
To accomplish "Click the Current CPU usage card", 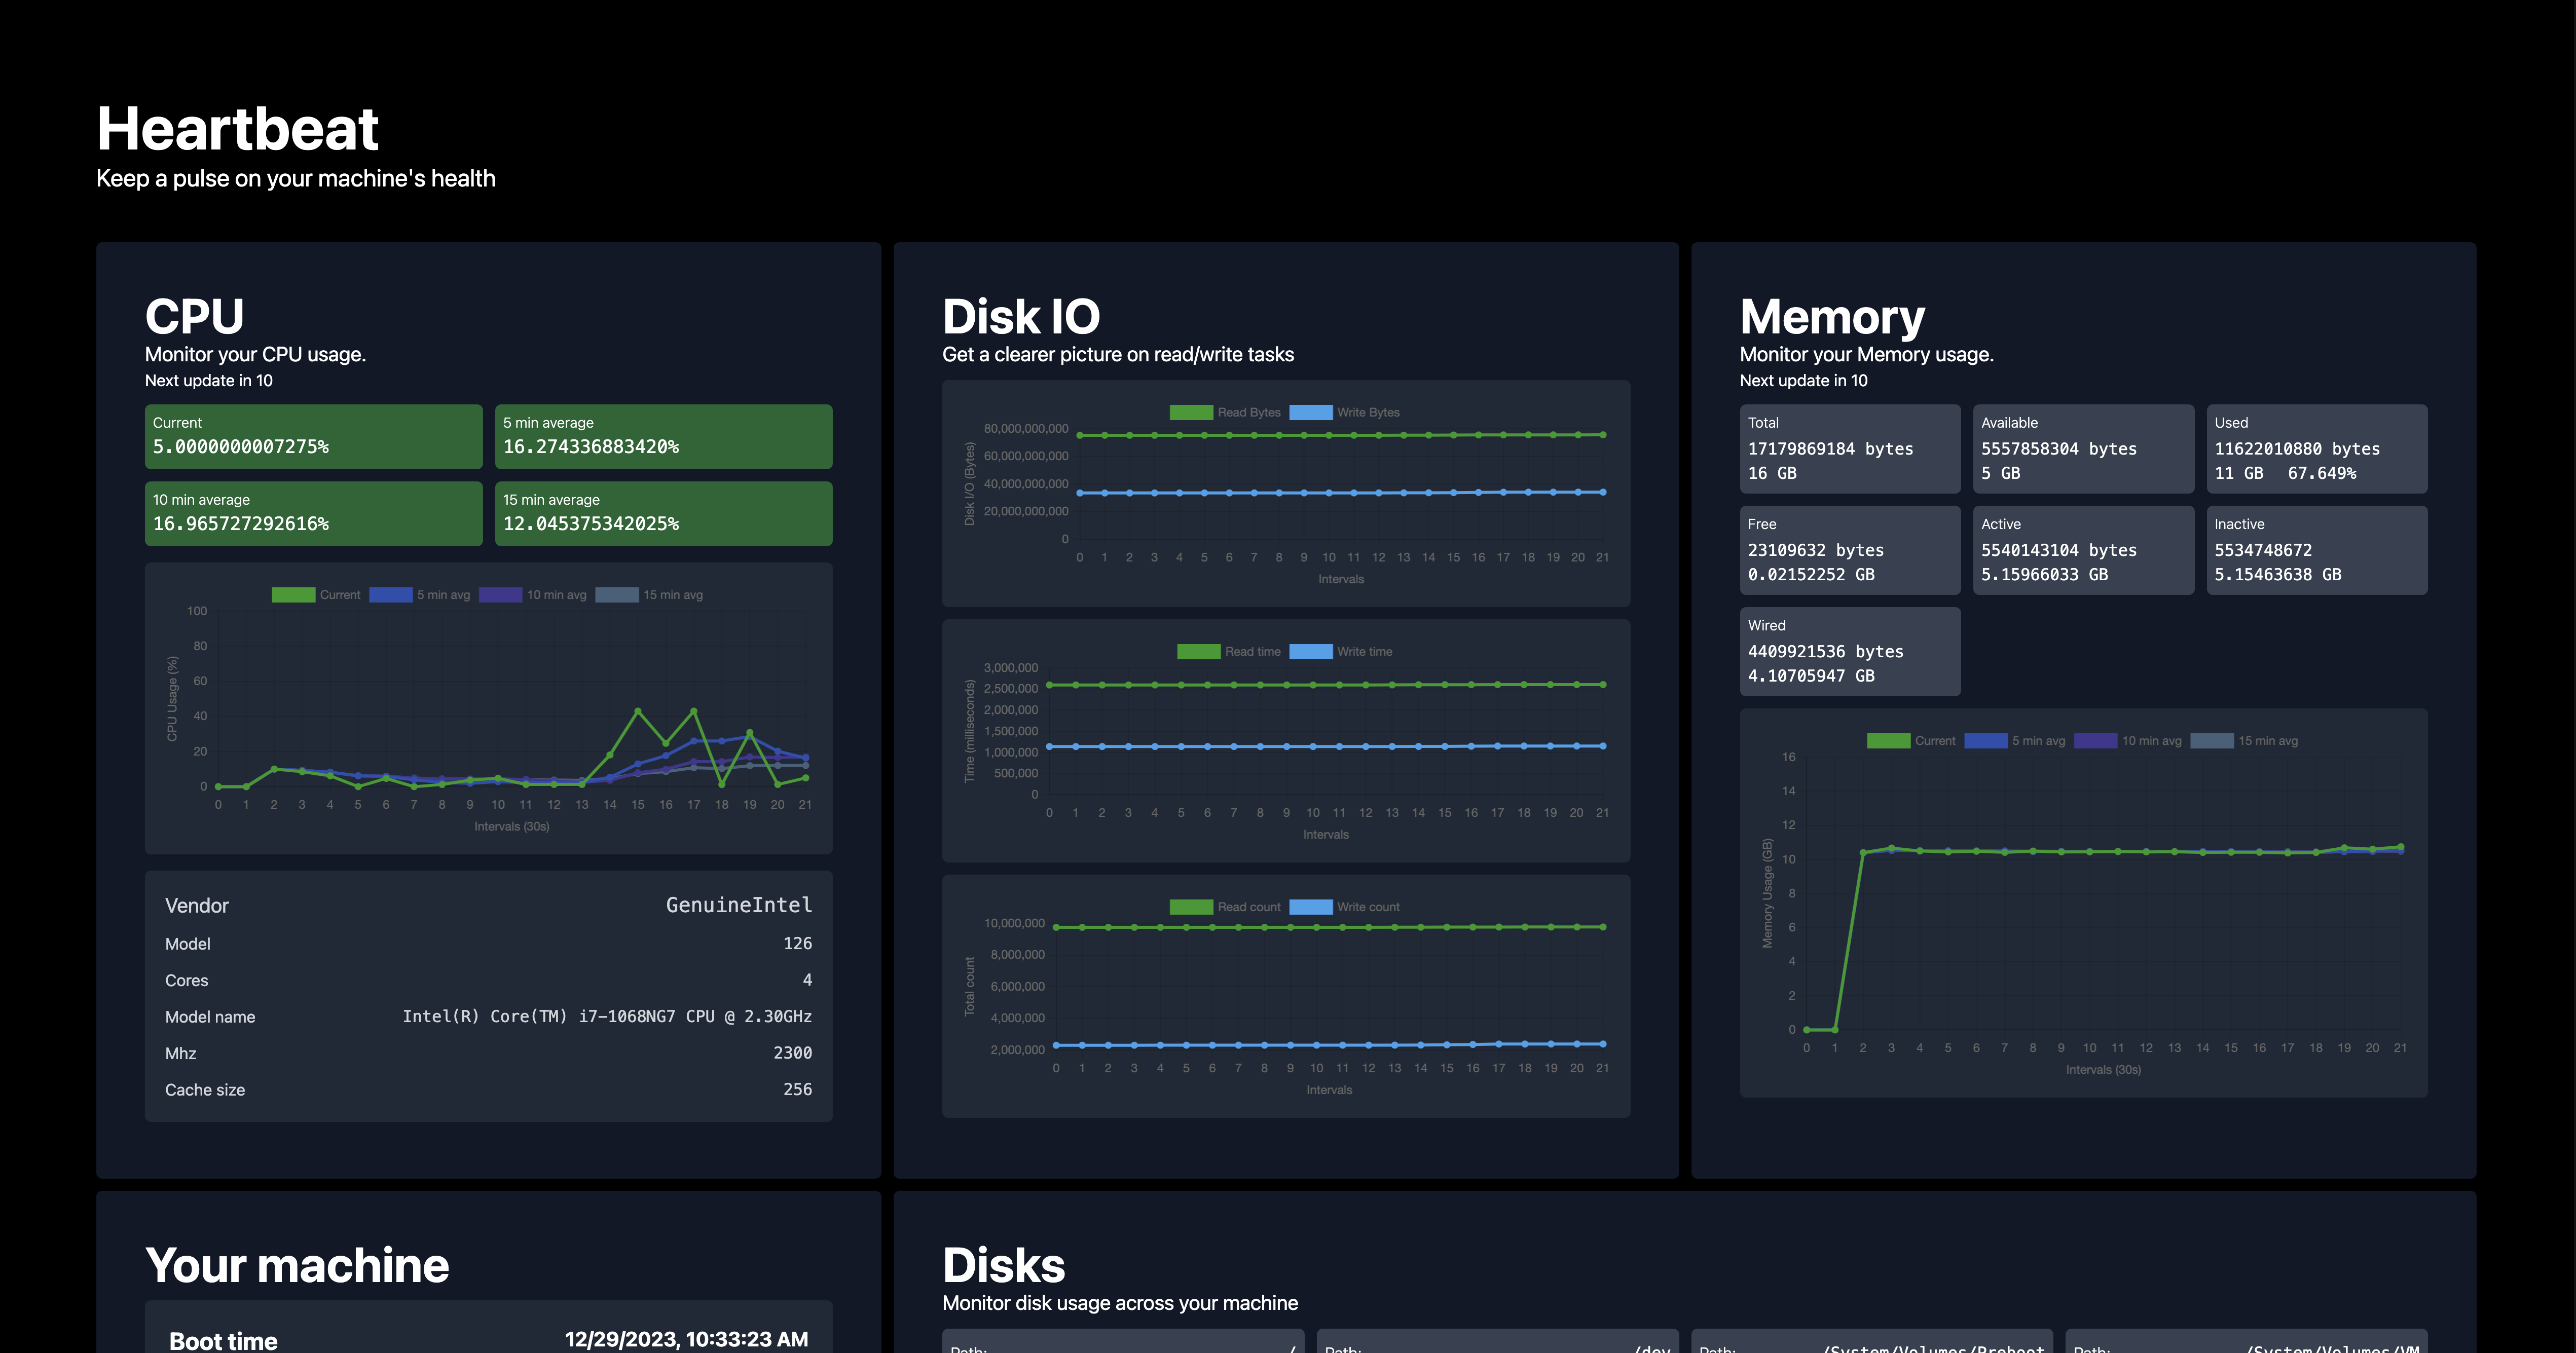I will (x=313, y=436).
